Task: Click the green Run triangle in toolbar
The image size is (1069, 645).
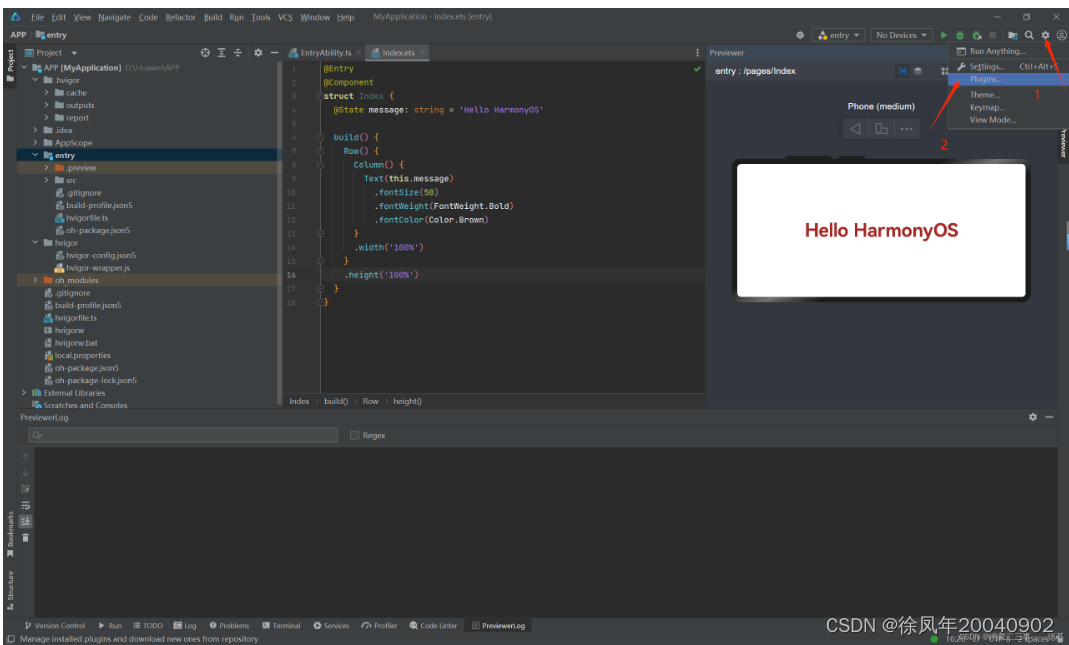Action: pos(944,35)
